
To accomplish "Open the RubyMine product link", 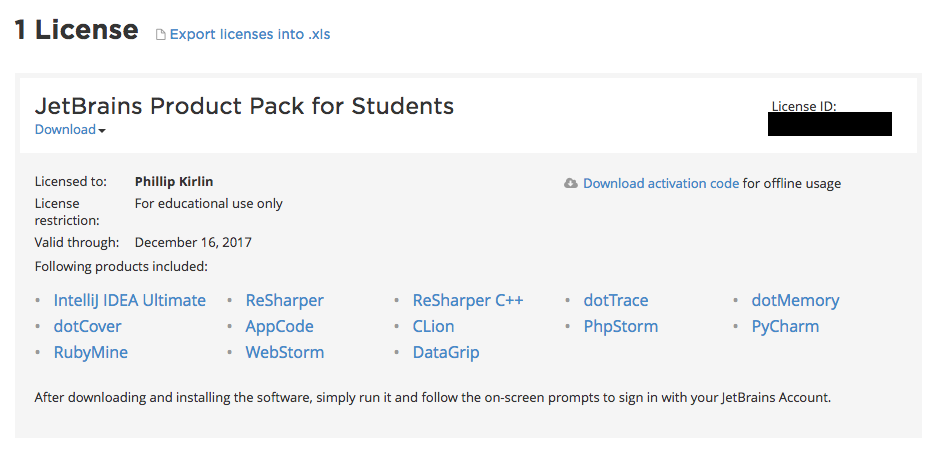I will pos(91,352).
